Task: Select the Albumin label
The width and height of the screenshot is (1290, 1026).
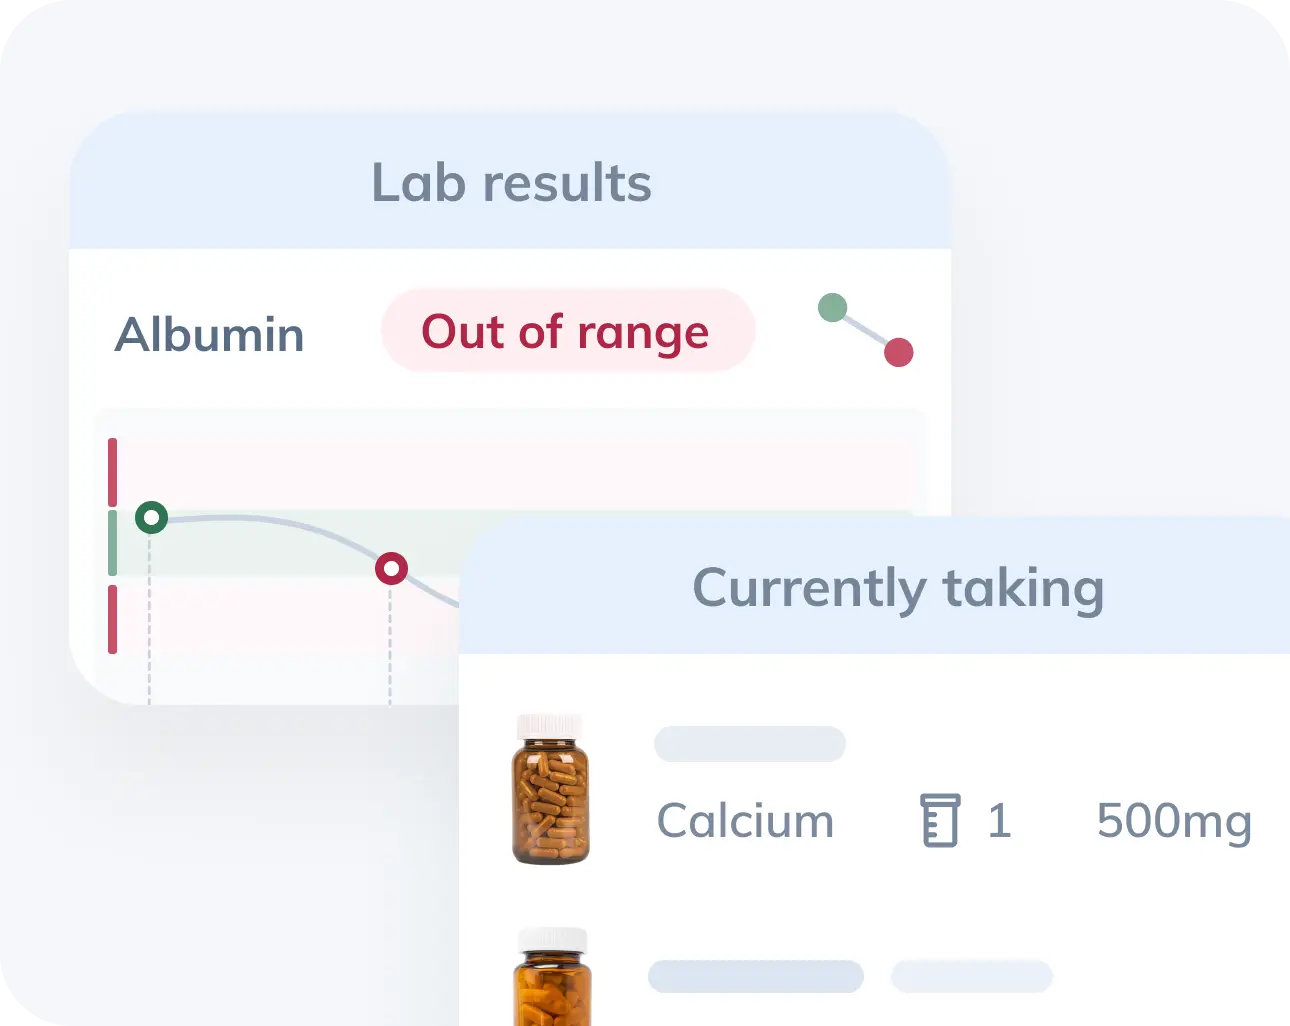Action: [210, 334]
